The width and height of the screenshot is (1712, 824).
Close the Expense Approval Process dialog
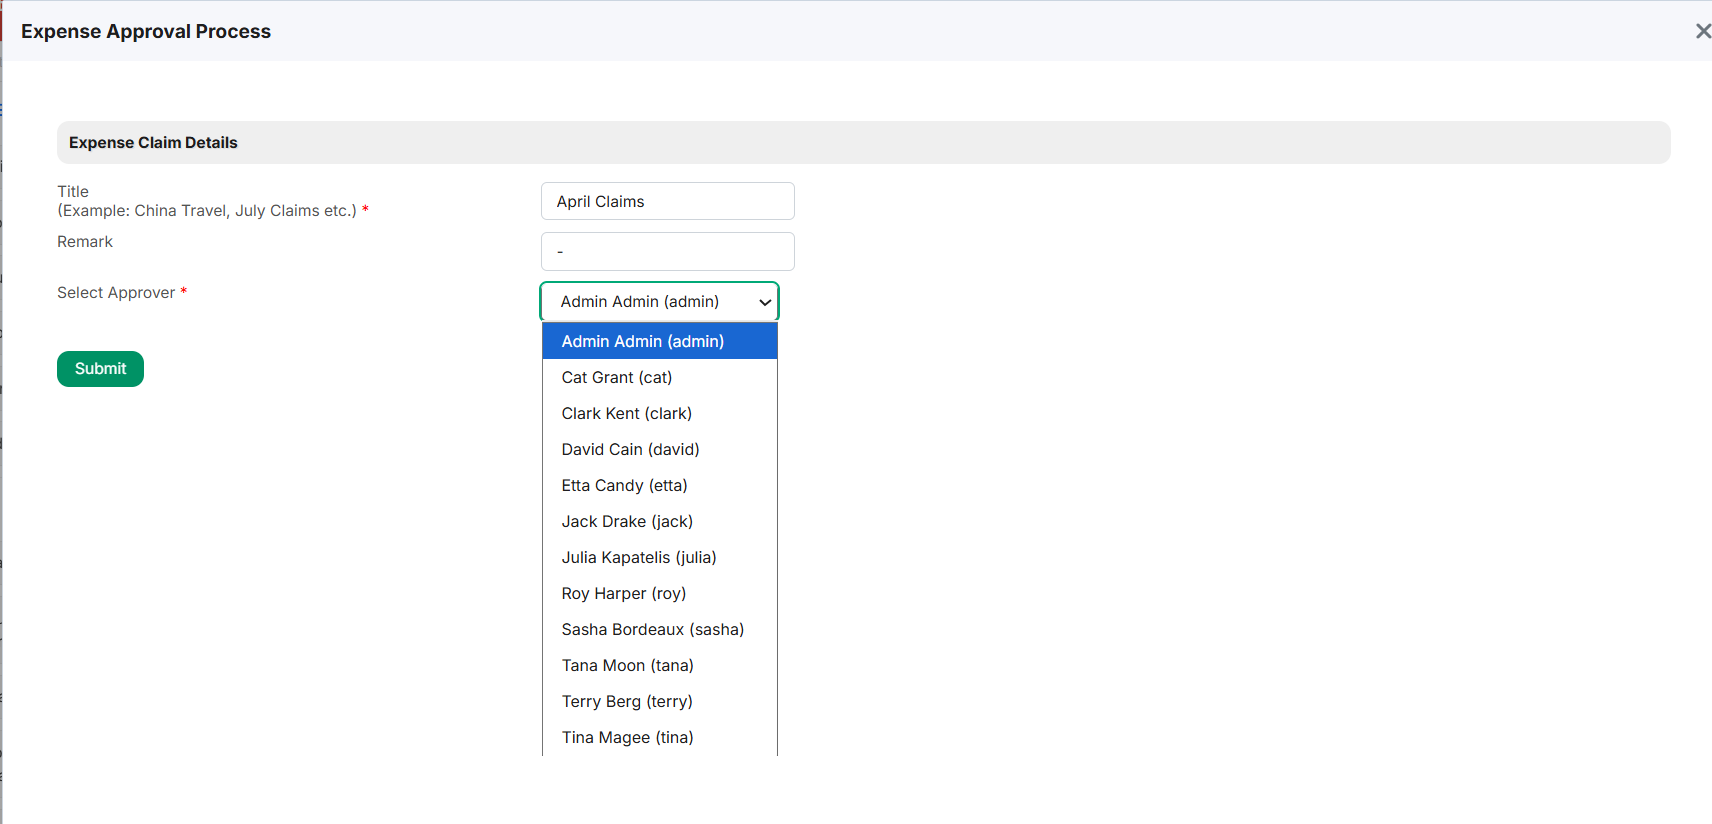pos(1702,31)
